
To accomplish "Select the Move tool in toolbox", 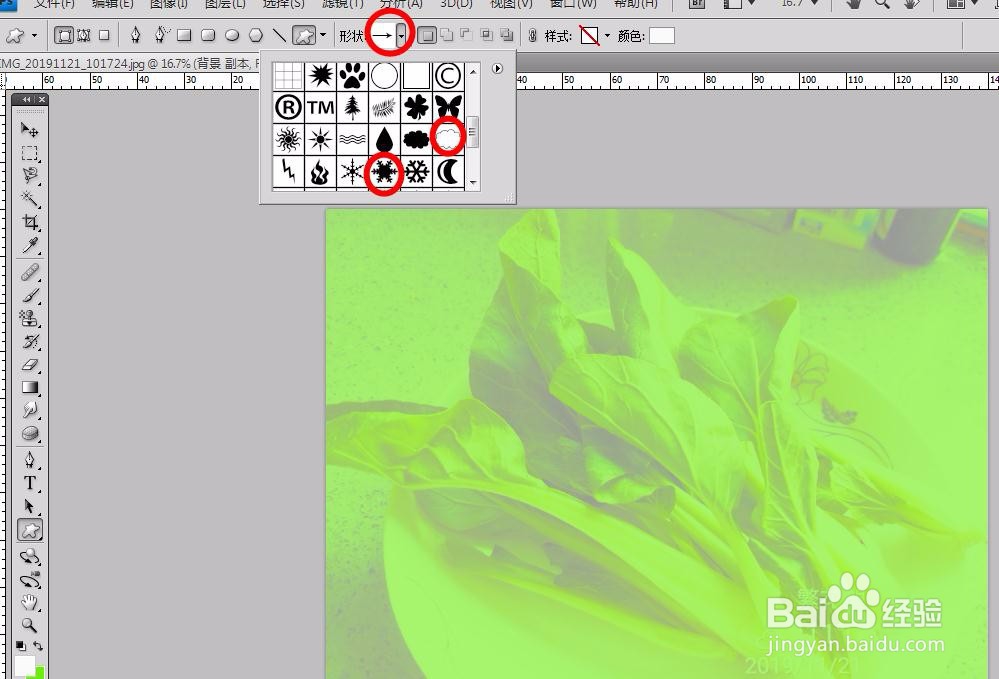I will click(x=29, y=130).
